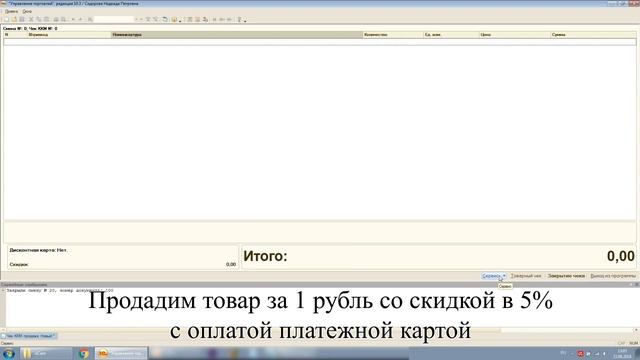Click the Товарный чек button
Viewport: 640px width, 360px height.
[x=526, y=276]
